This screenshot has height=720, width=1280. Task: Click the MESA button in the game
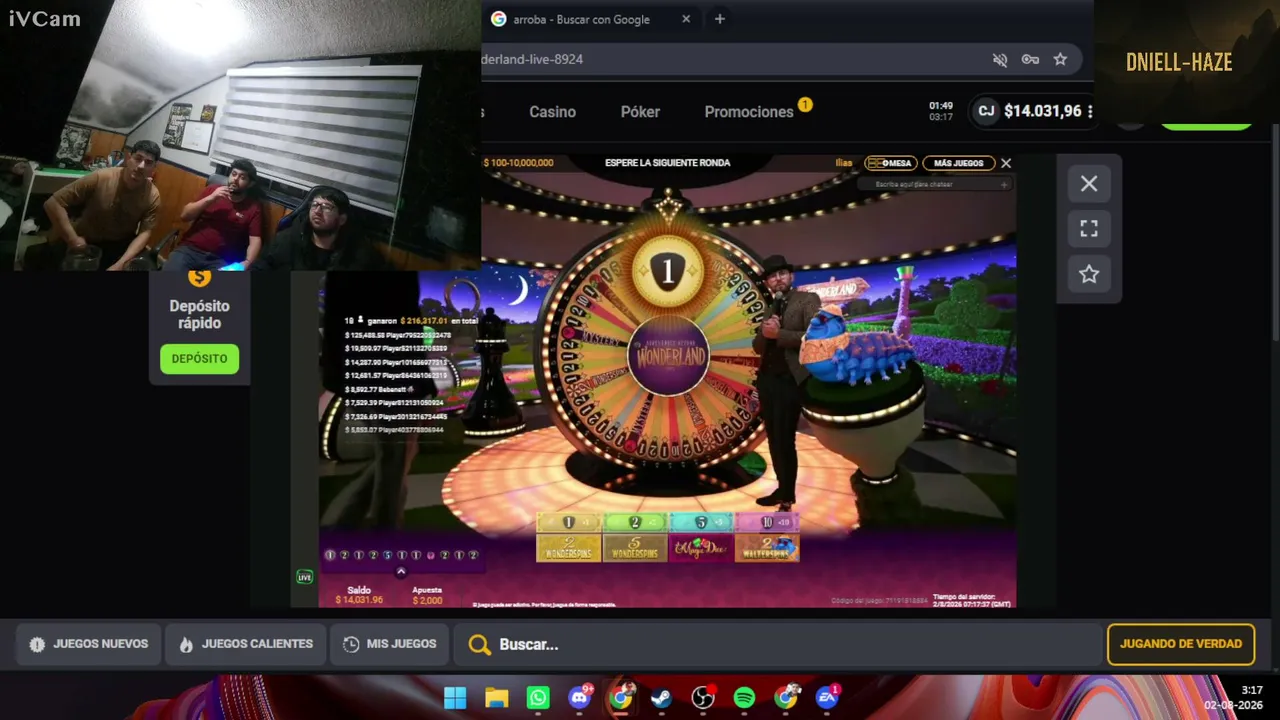(890, 163)
